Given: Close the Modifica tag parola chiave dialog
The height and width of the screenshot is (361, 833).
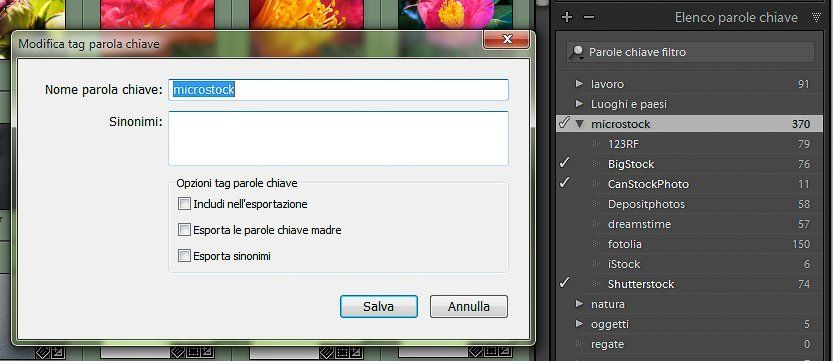Looking at the screenshot, I should click(x=506, y=40).
